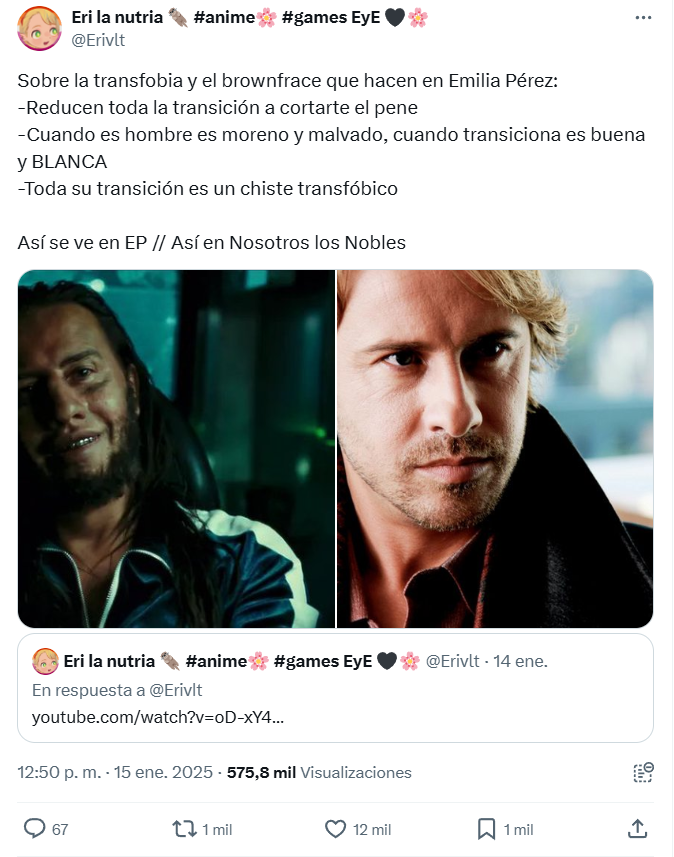This screenshot has height=857, width=674.
Task: Click the repost arrows icon
Action: pos(184,829)
